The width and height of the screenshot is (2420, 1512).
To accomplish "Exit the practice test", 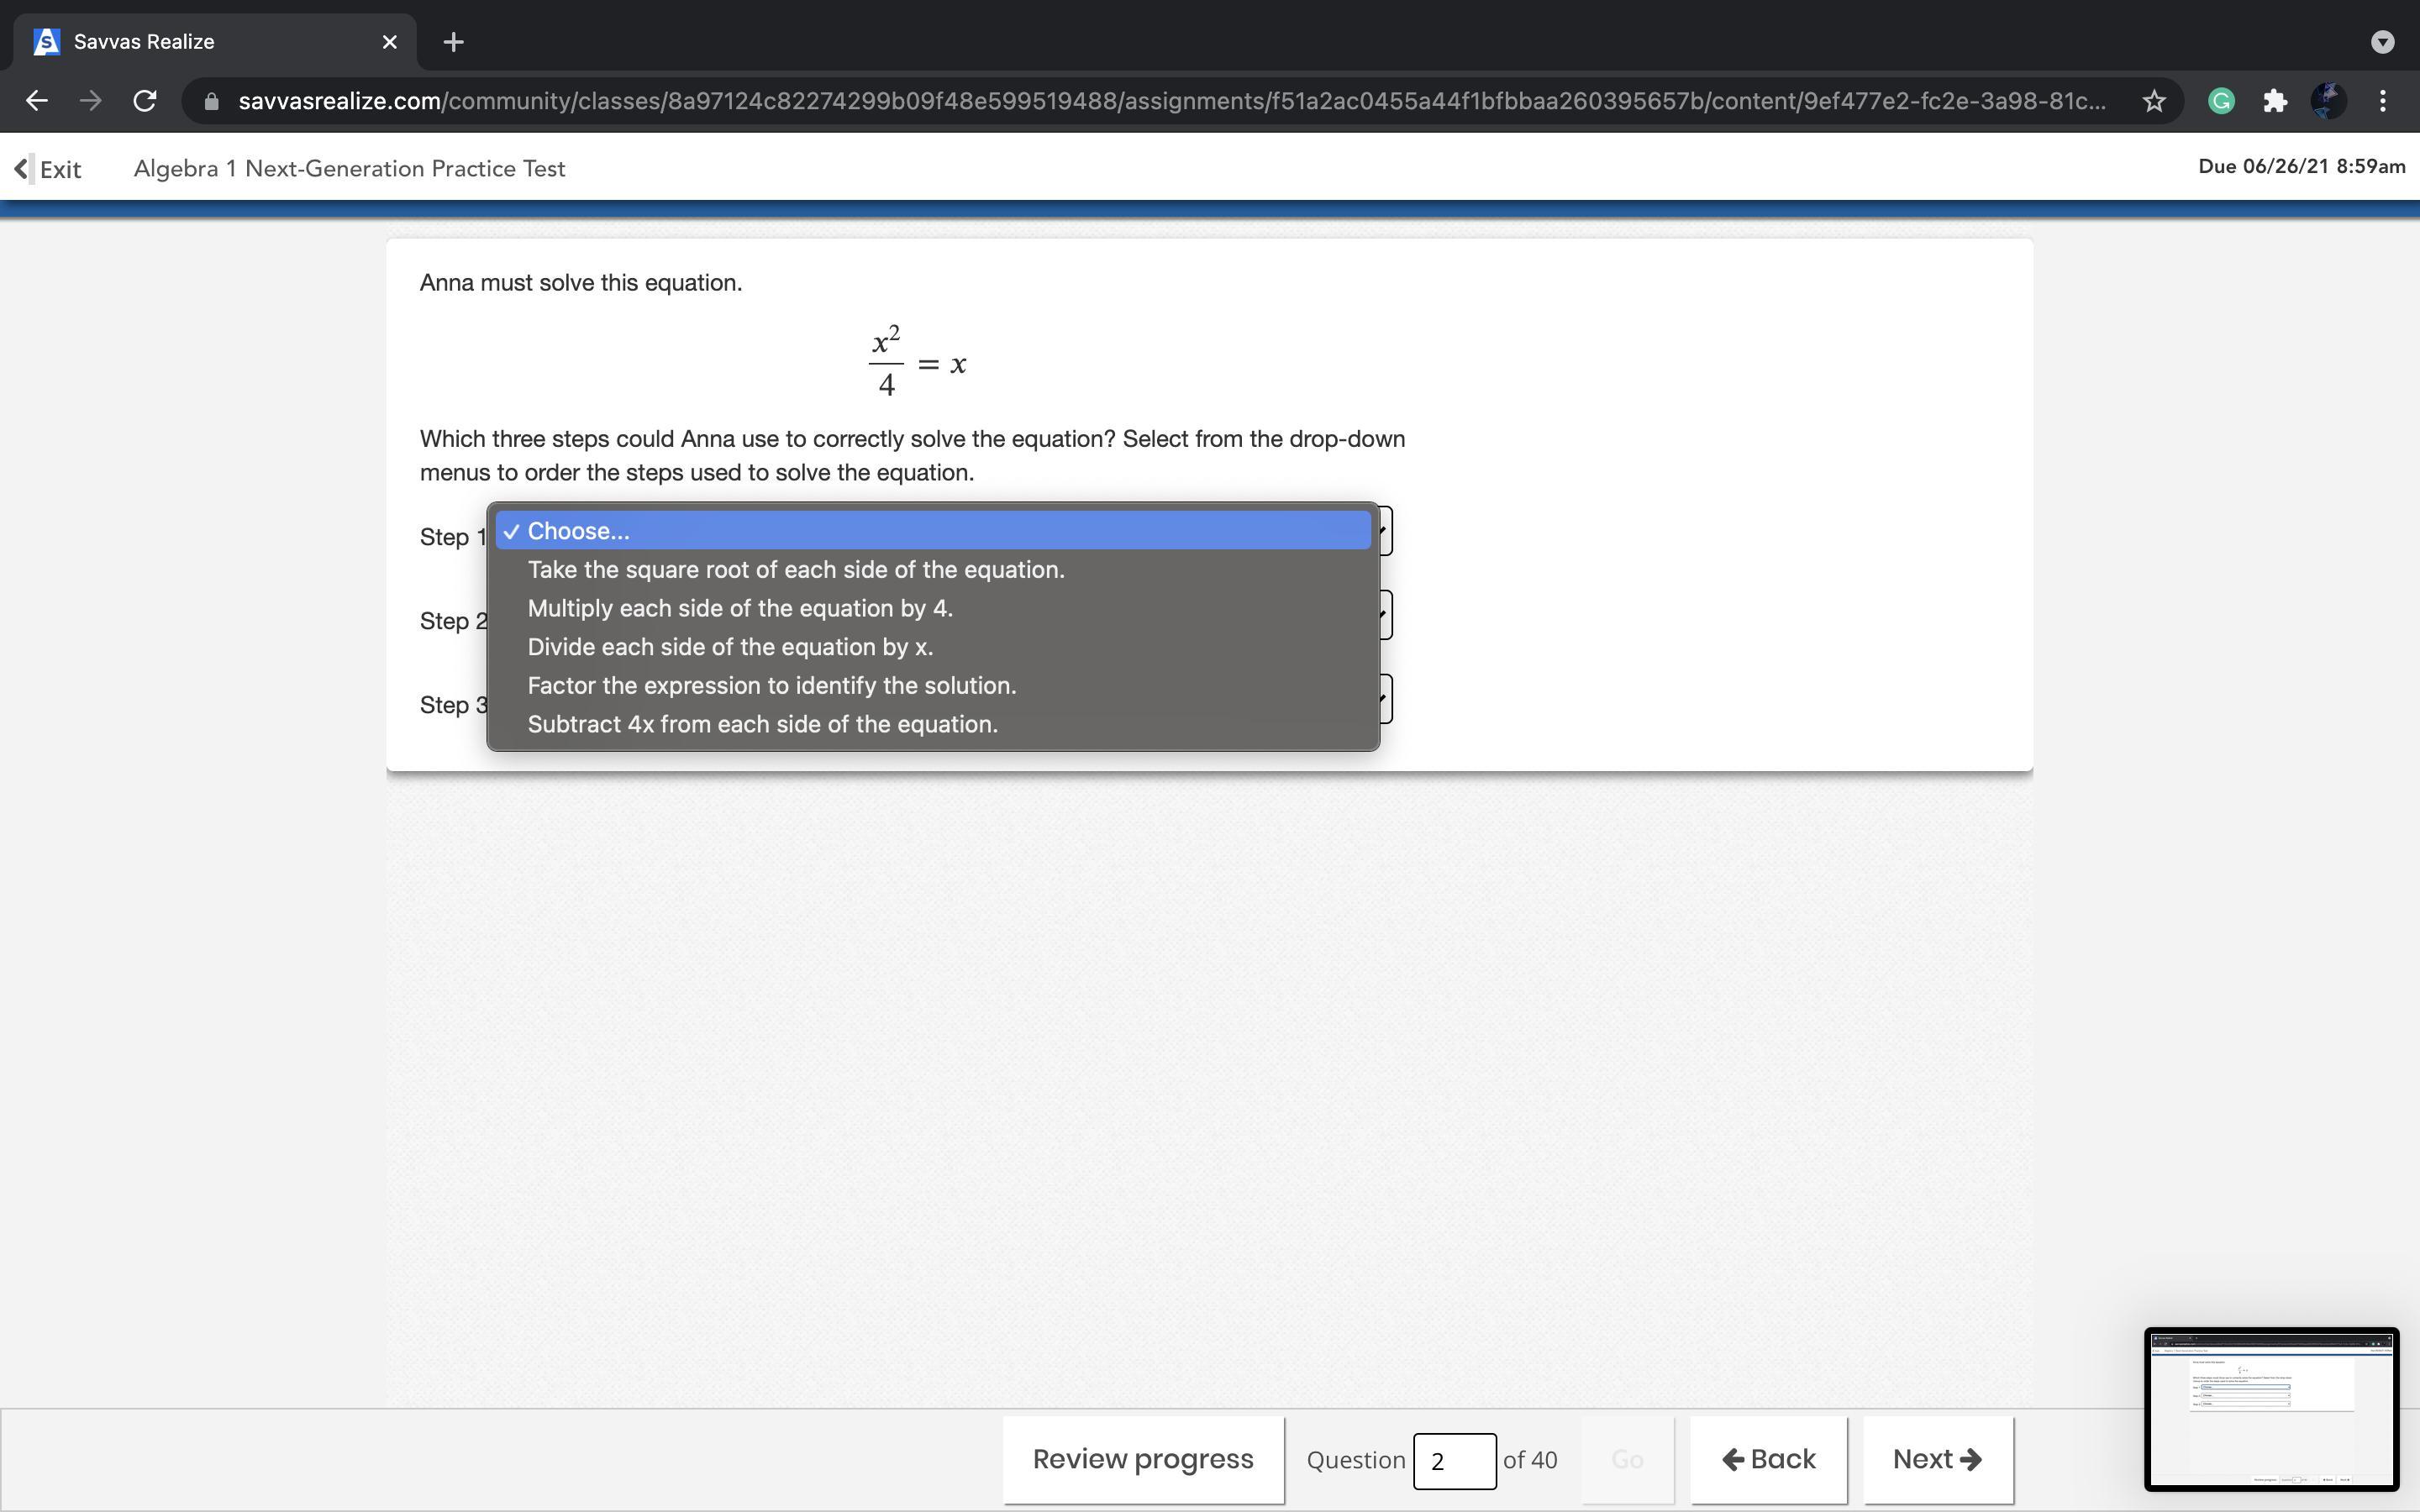I will coord(48,169).
